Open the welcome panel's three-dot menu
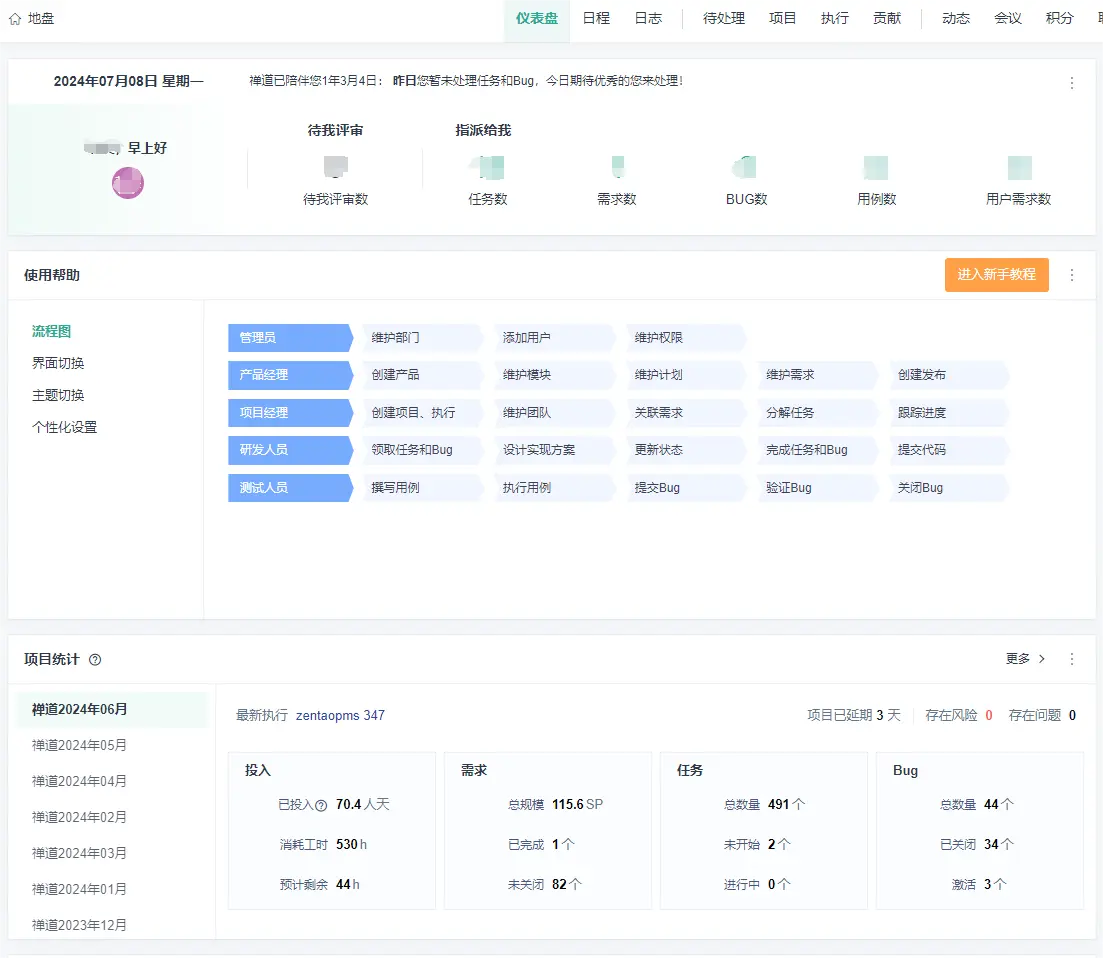The image size is (1103, 958). click(x=1071, y=83)
